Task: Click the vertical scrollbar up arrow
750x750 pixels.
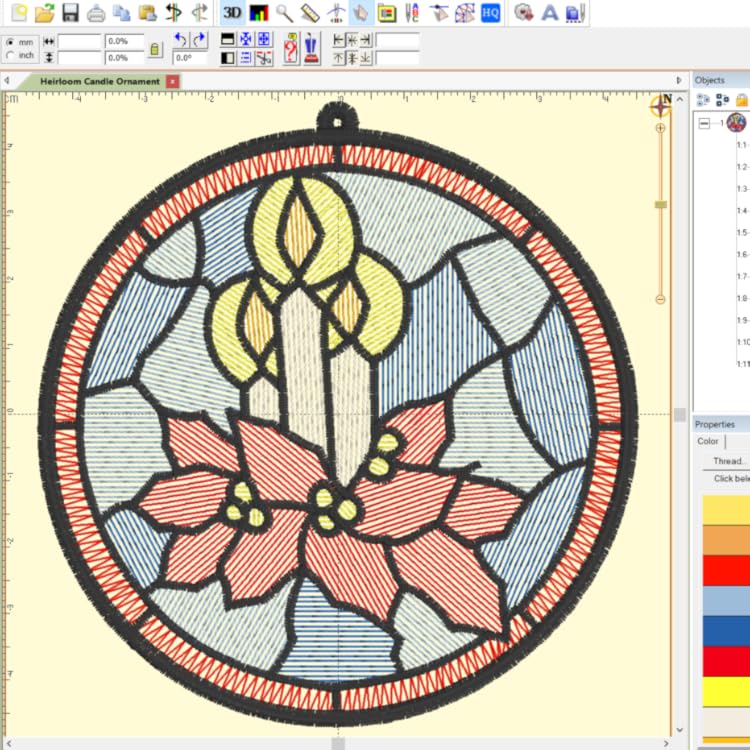Action: (x=680, y=99)
